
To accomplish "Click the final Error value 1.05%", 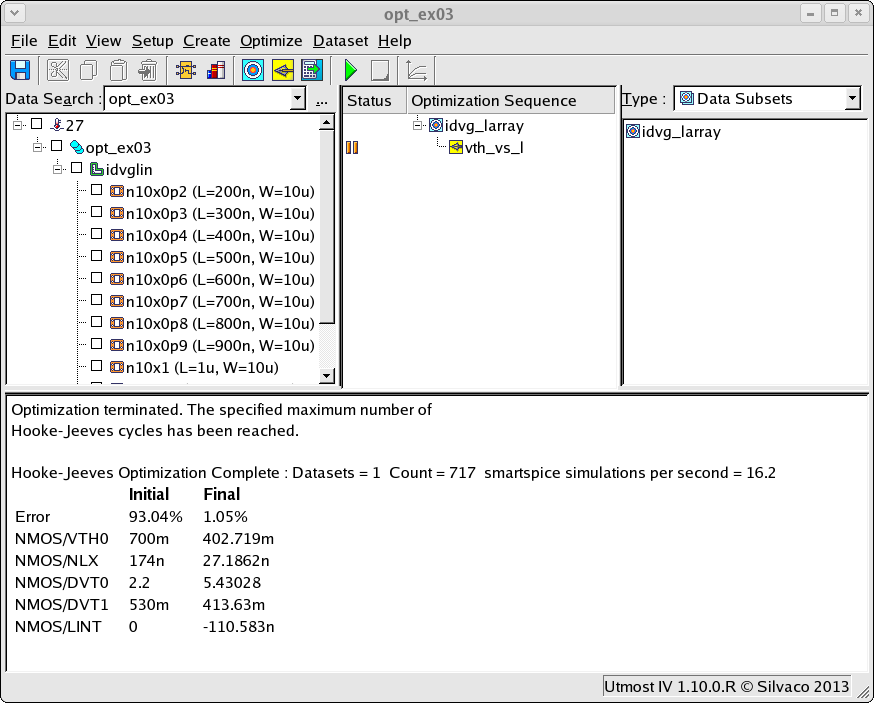I will [225, 517].
